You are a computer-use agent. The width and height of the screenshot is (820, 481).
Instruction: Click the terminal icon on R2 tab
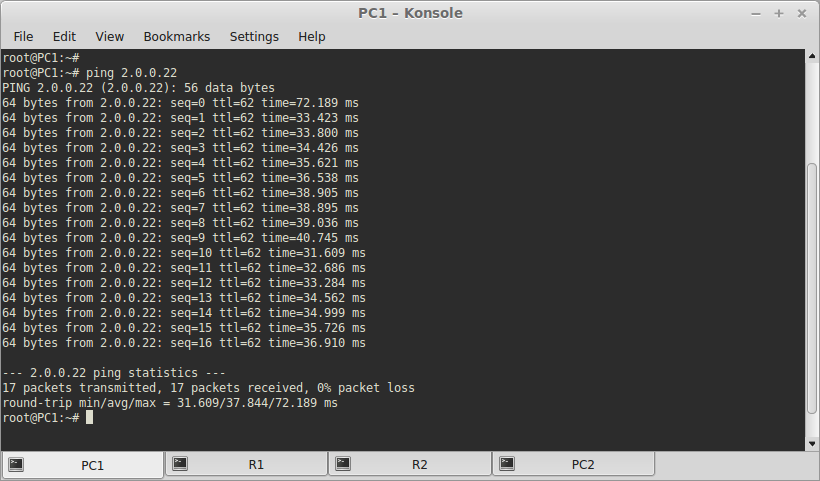point(343,464)
